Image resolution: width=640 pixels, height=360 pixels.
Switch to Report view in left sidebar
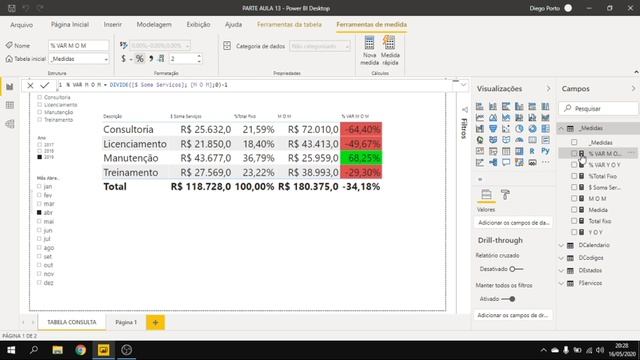[x=10, y=87]
